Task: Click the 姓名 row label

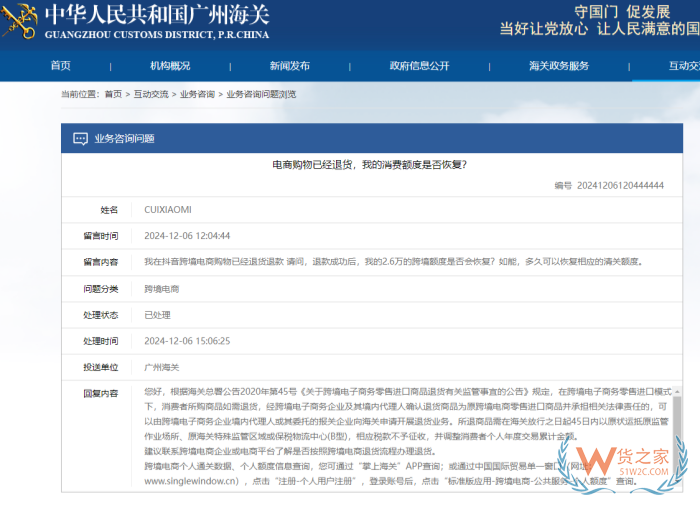Action: pos(109,210)
